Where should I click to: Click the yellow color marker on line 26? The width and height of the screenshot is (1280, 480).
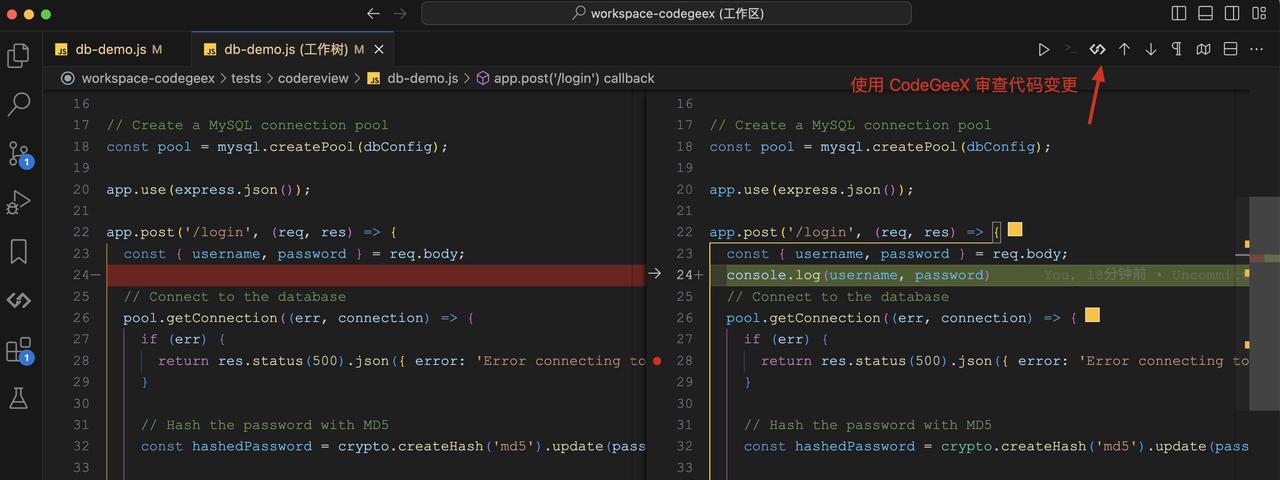click(x=1092, y=316)
